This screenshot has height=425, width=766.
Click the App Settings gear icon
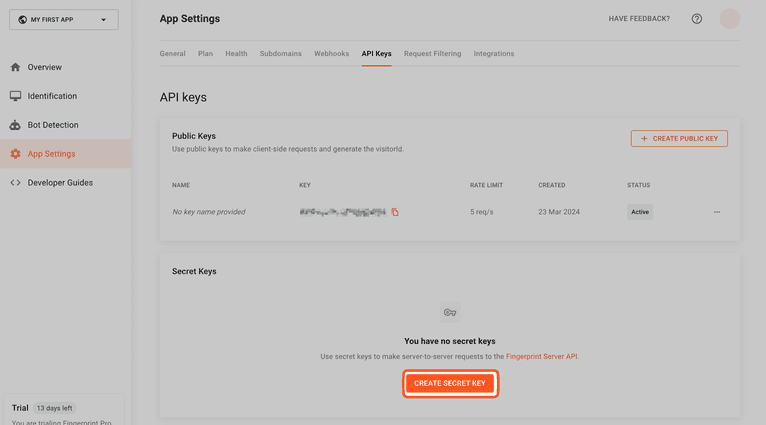(x=15, y=154)
